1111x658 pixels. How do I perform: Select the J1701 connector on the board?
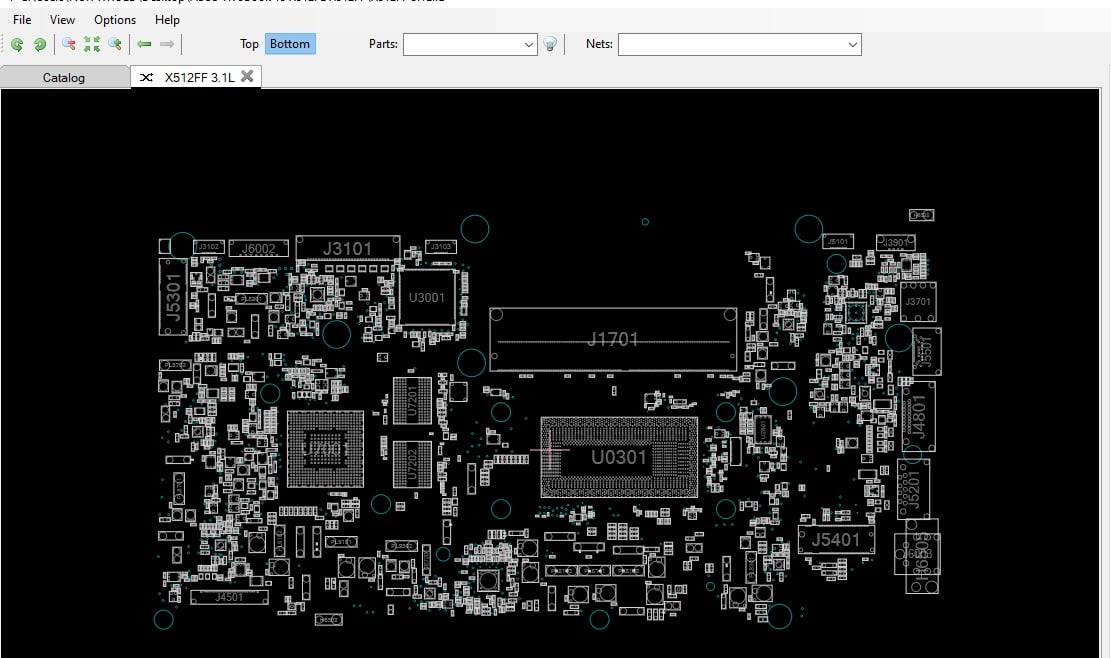pyautogui.click(x=612, y=340)
